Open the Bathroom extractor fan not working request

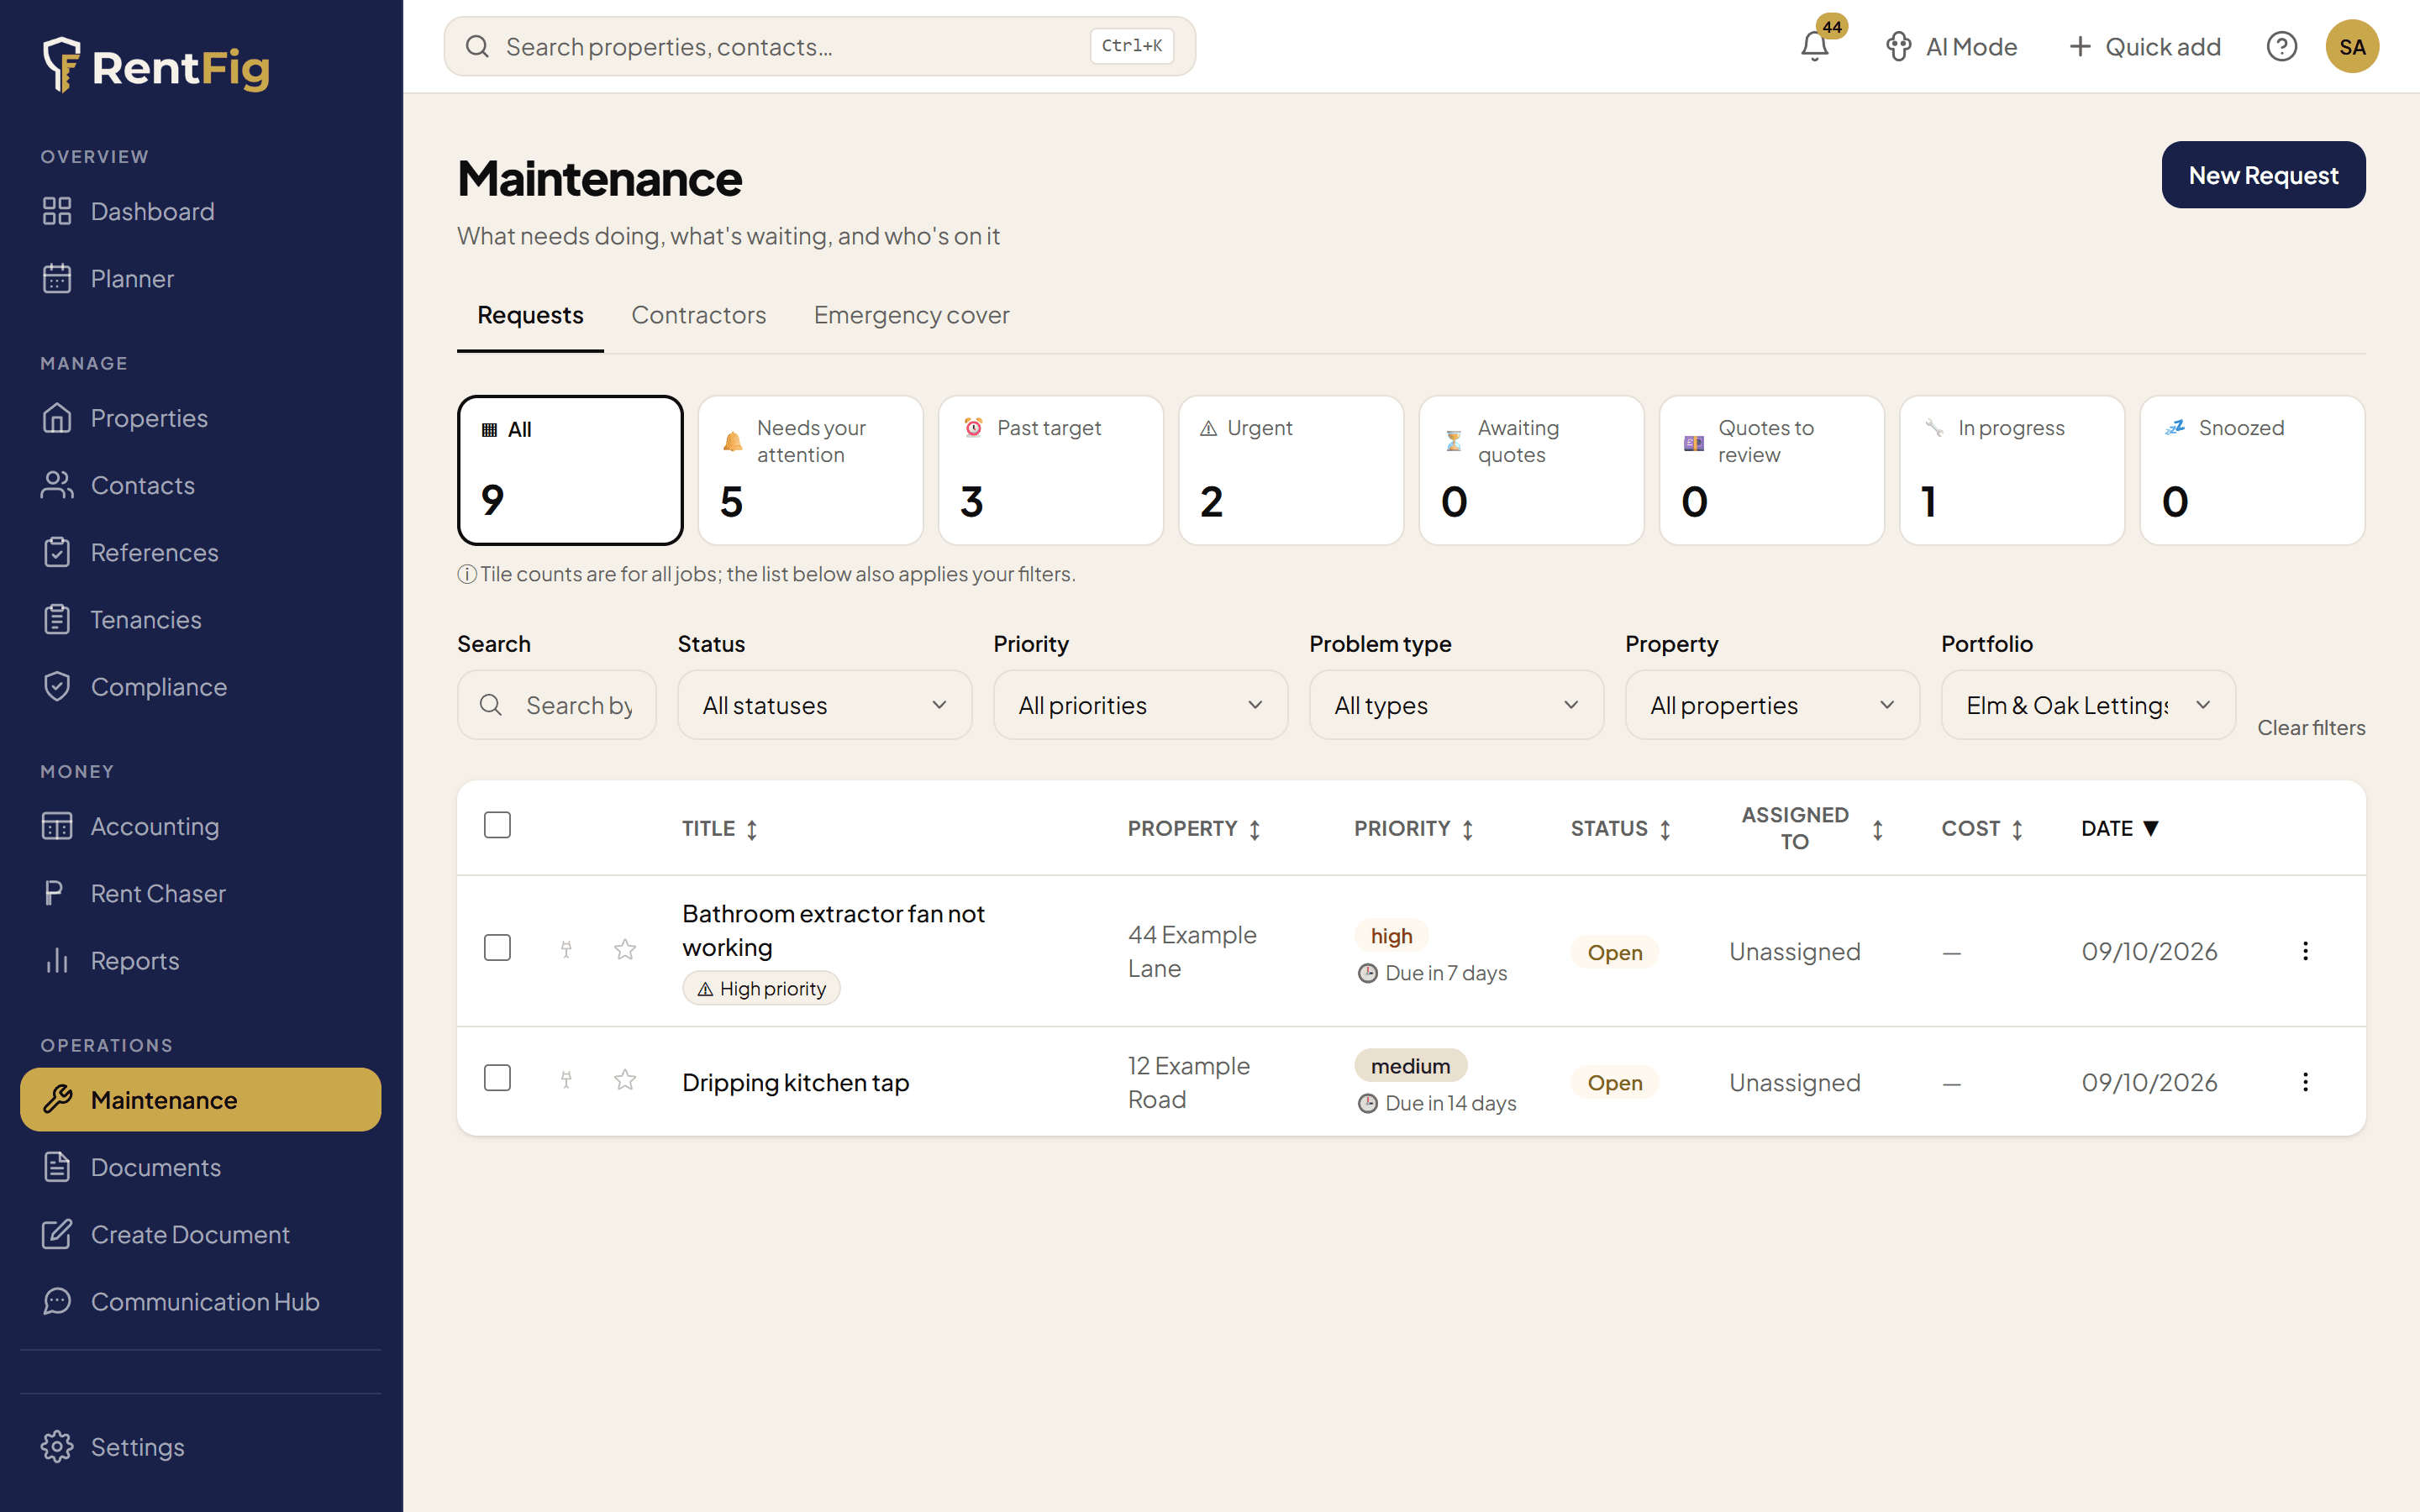point(833,930)
